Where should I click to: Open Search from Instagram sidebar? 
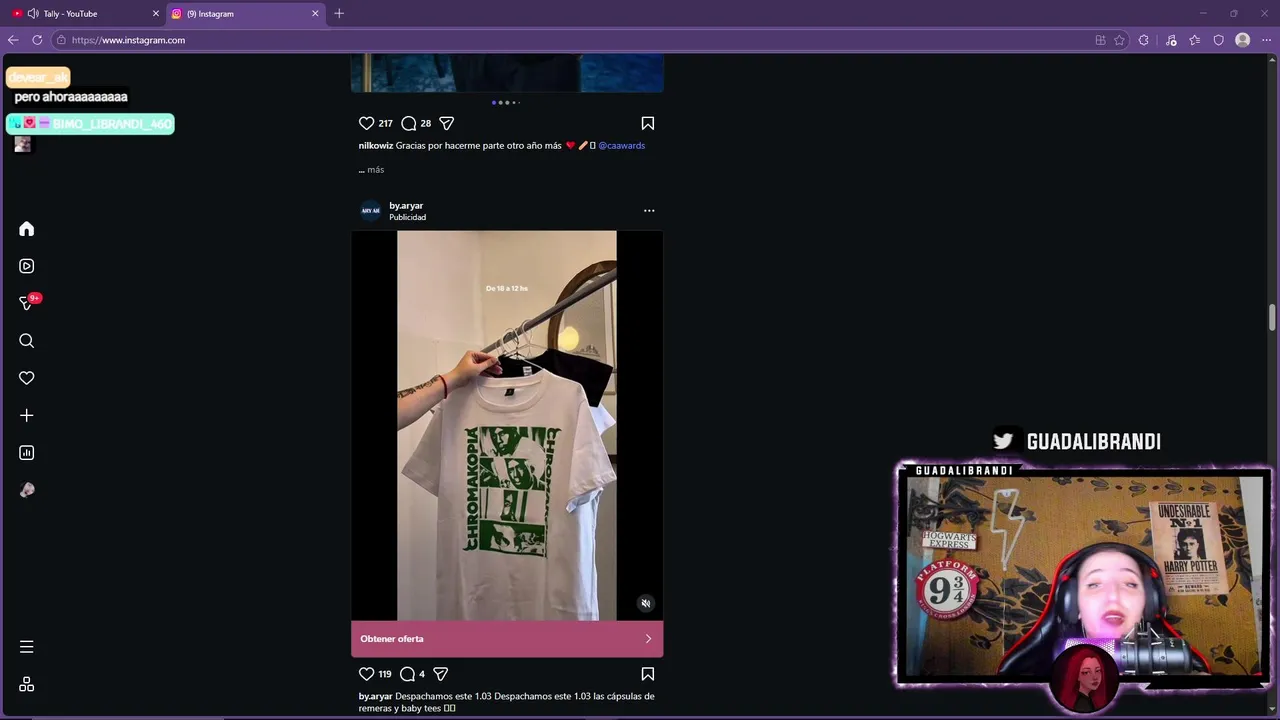pyautogui.click(x=27, y=341)
